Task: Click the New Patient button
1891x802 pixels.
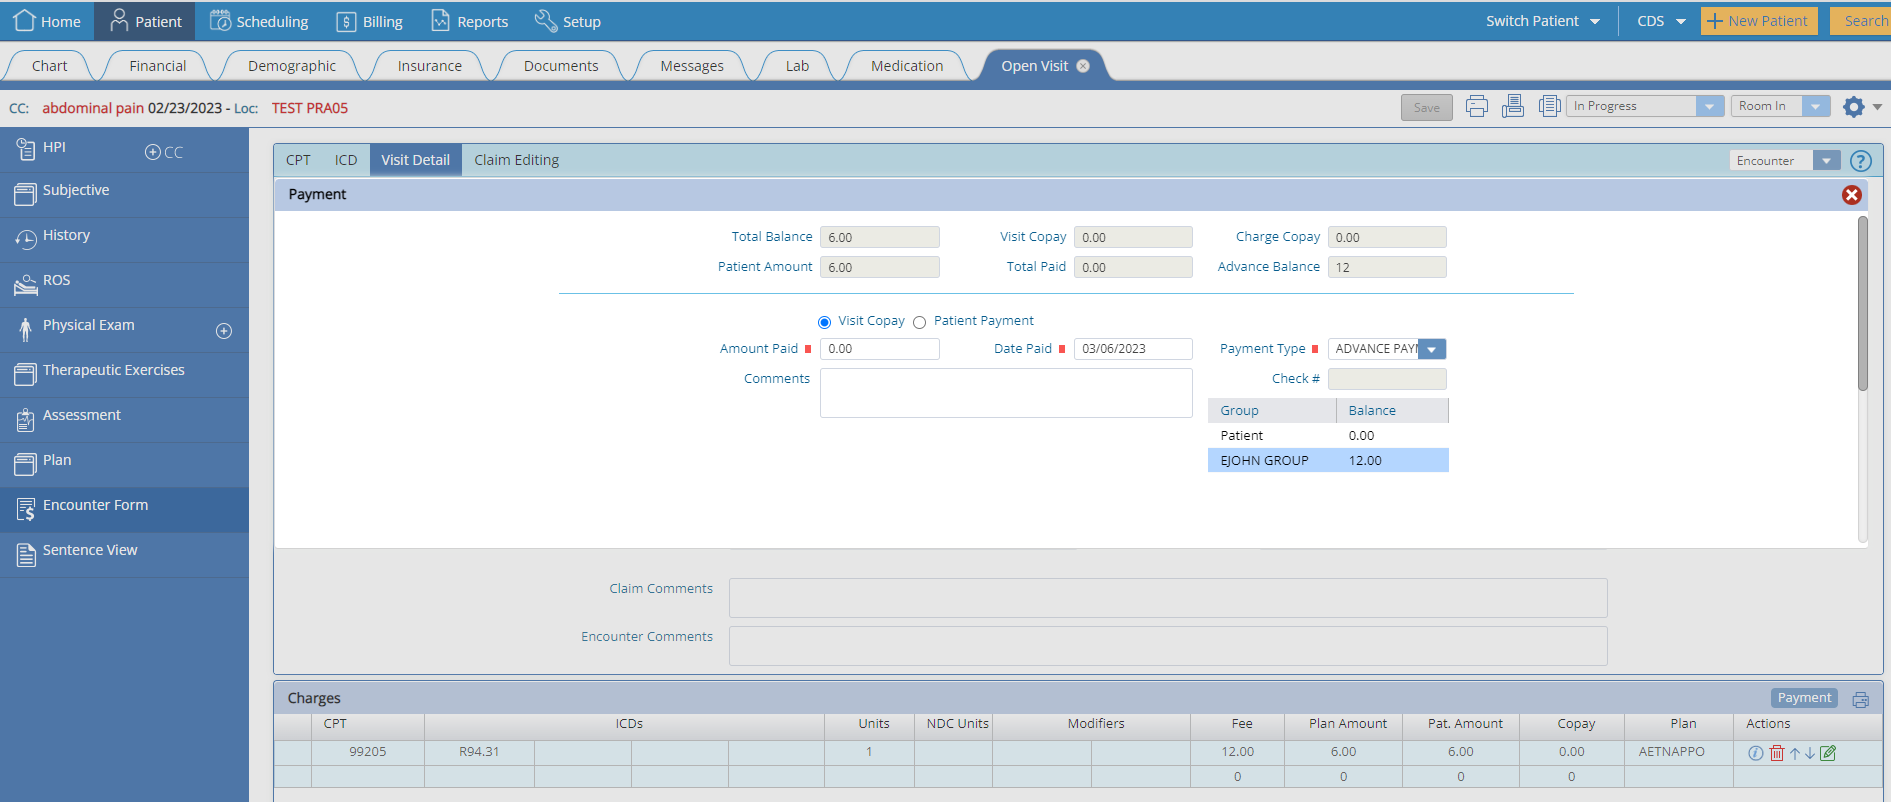Action: (x=1759, y=21)
